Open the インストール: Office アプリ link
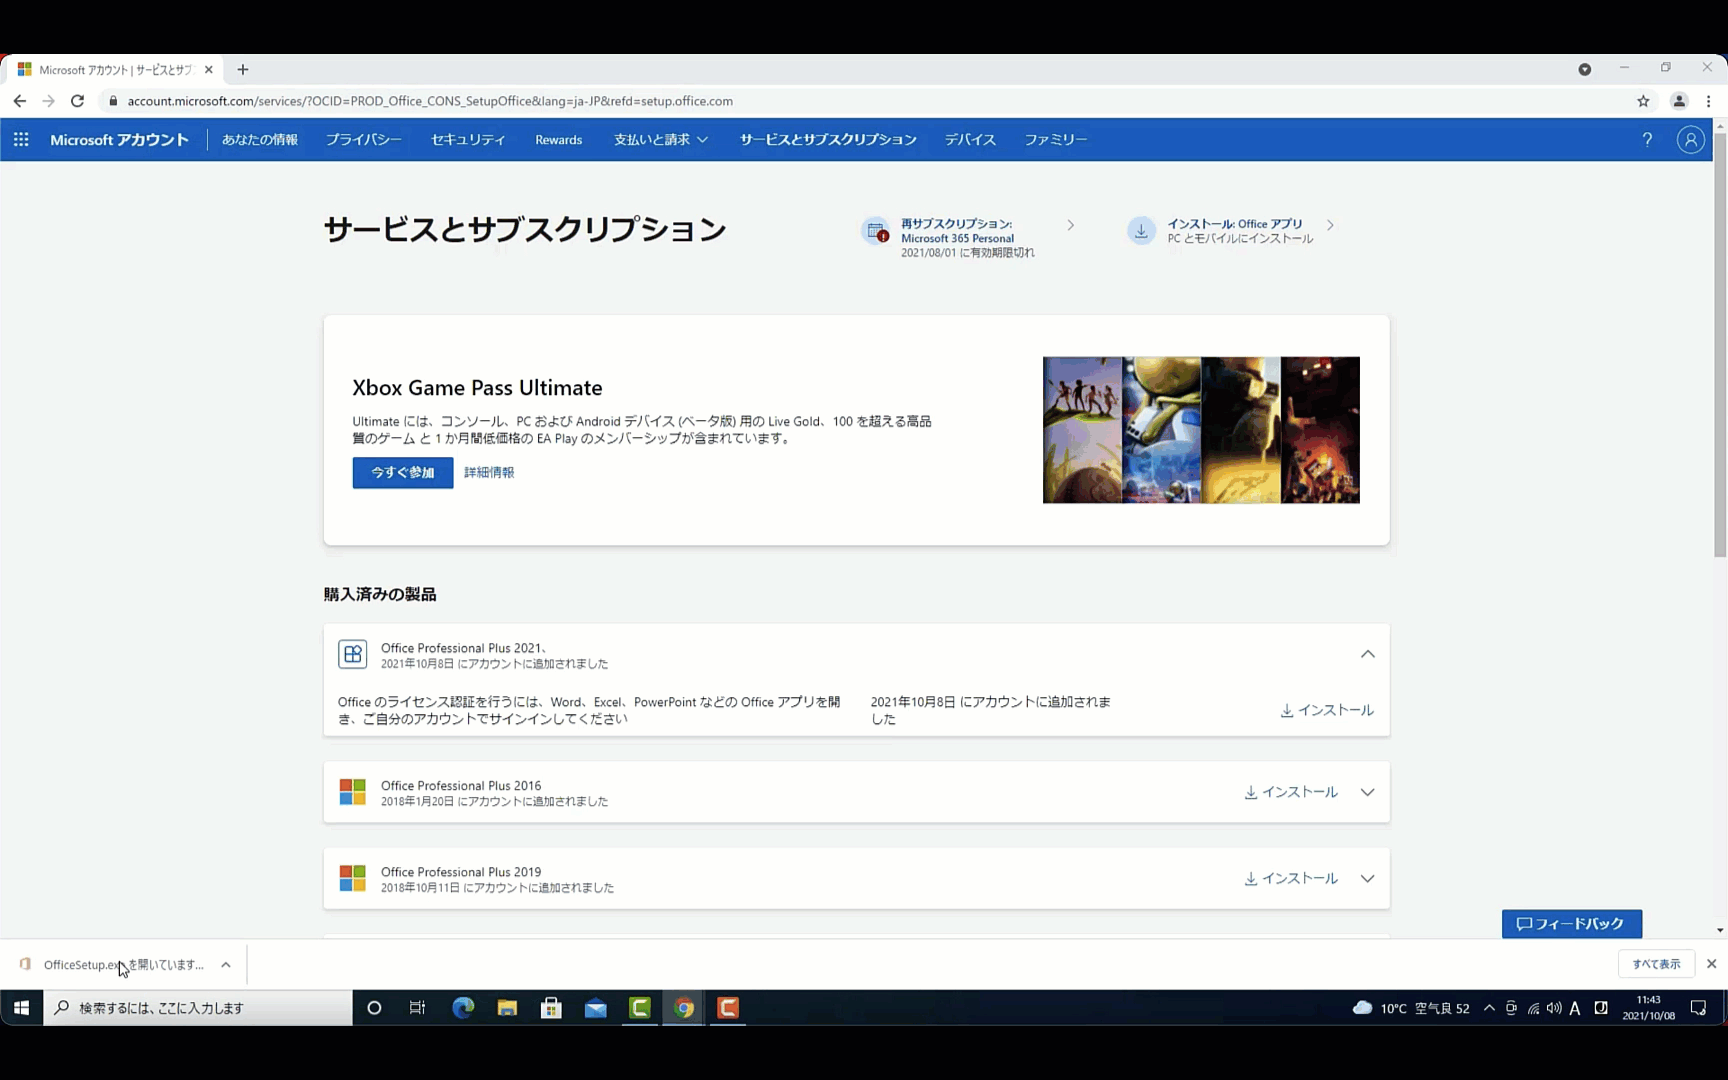This screenshot has height=1080, width=1728. 1234,224
